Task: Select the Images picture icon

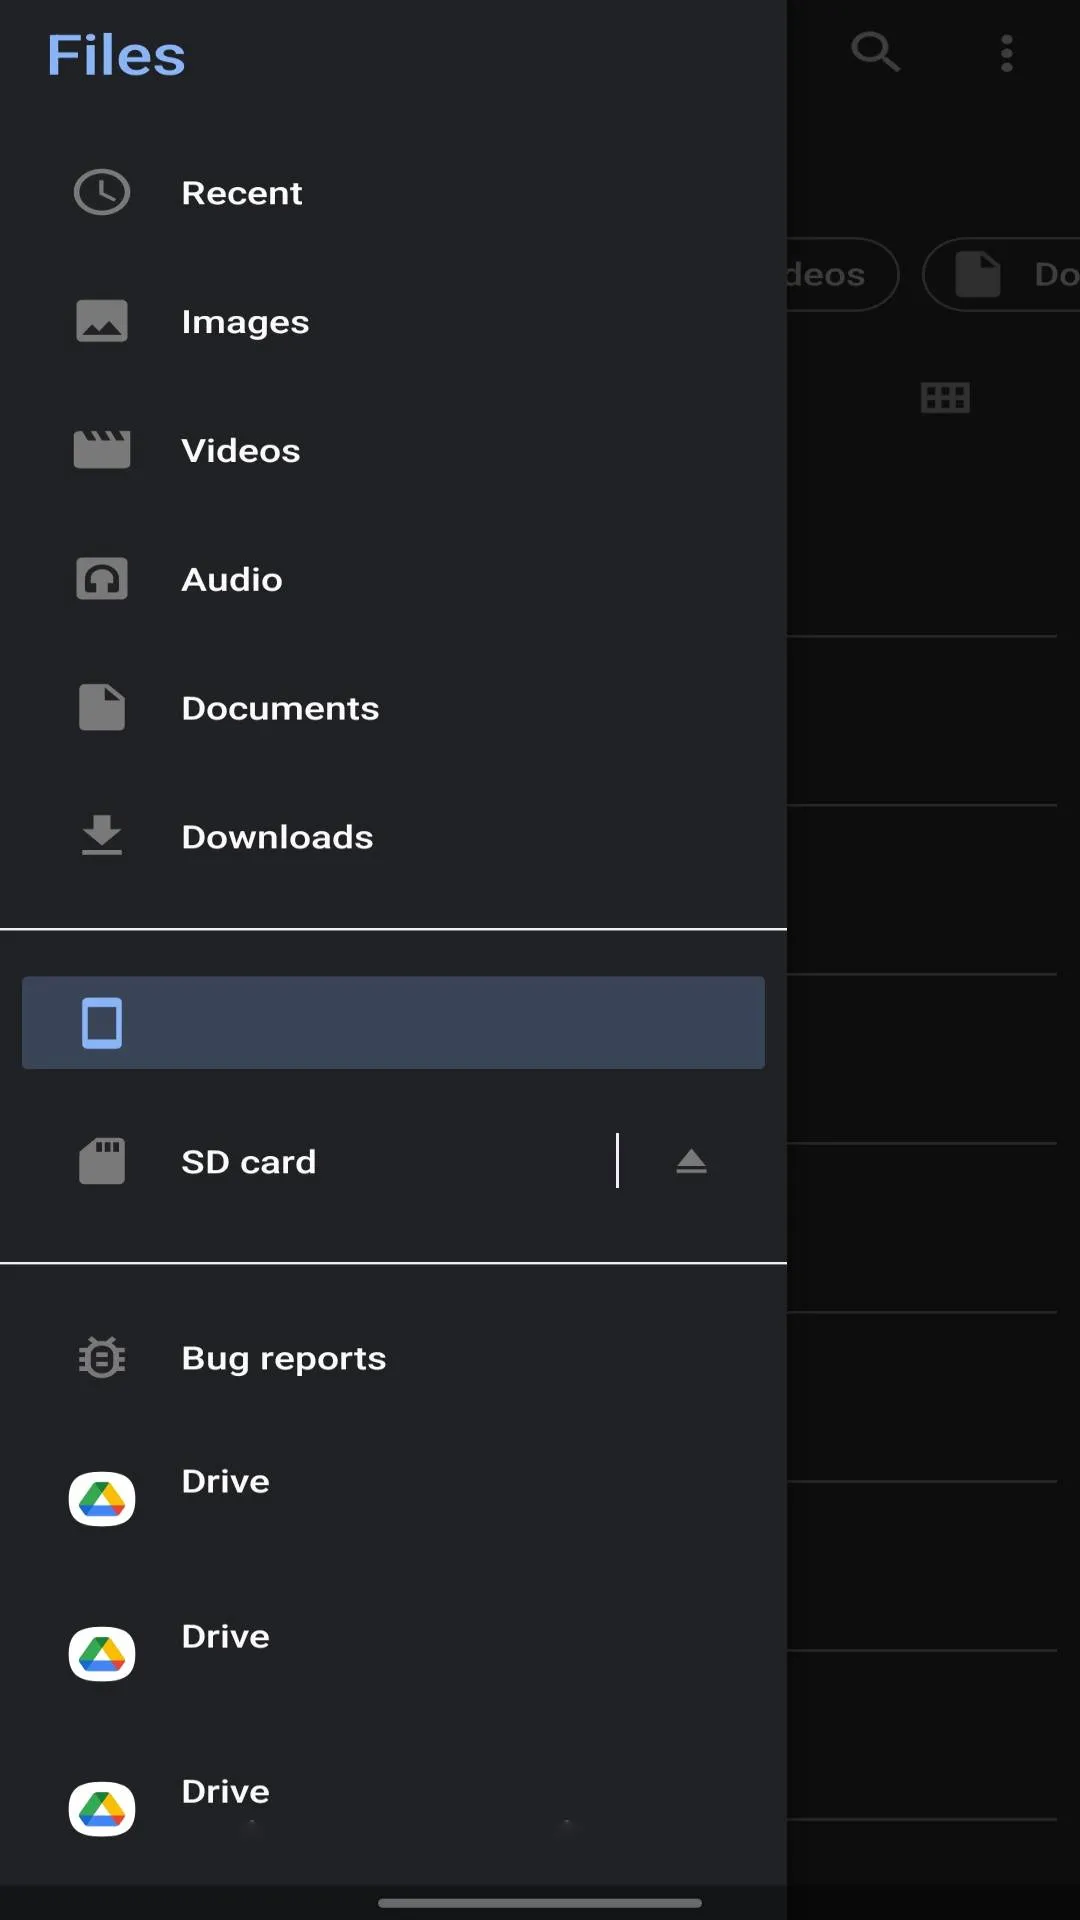Action: (102, 321)
